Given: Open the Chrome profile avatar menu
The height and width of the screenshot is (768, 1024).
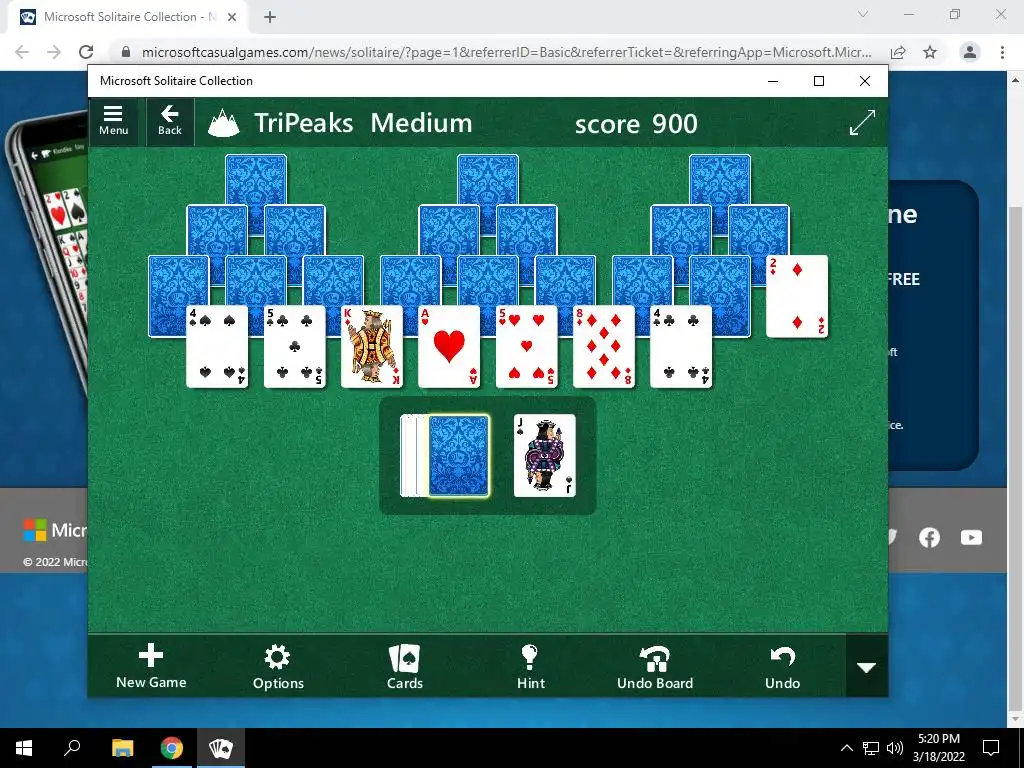Looking at the screenshot, I should click(x=970, y=52).
